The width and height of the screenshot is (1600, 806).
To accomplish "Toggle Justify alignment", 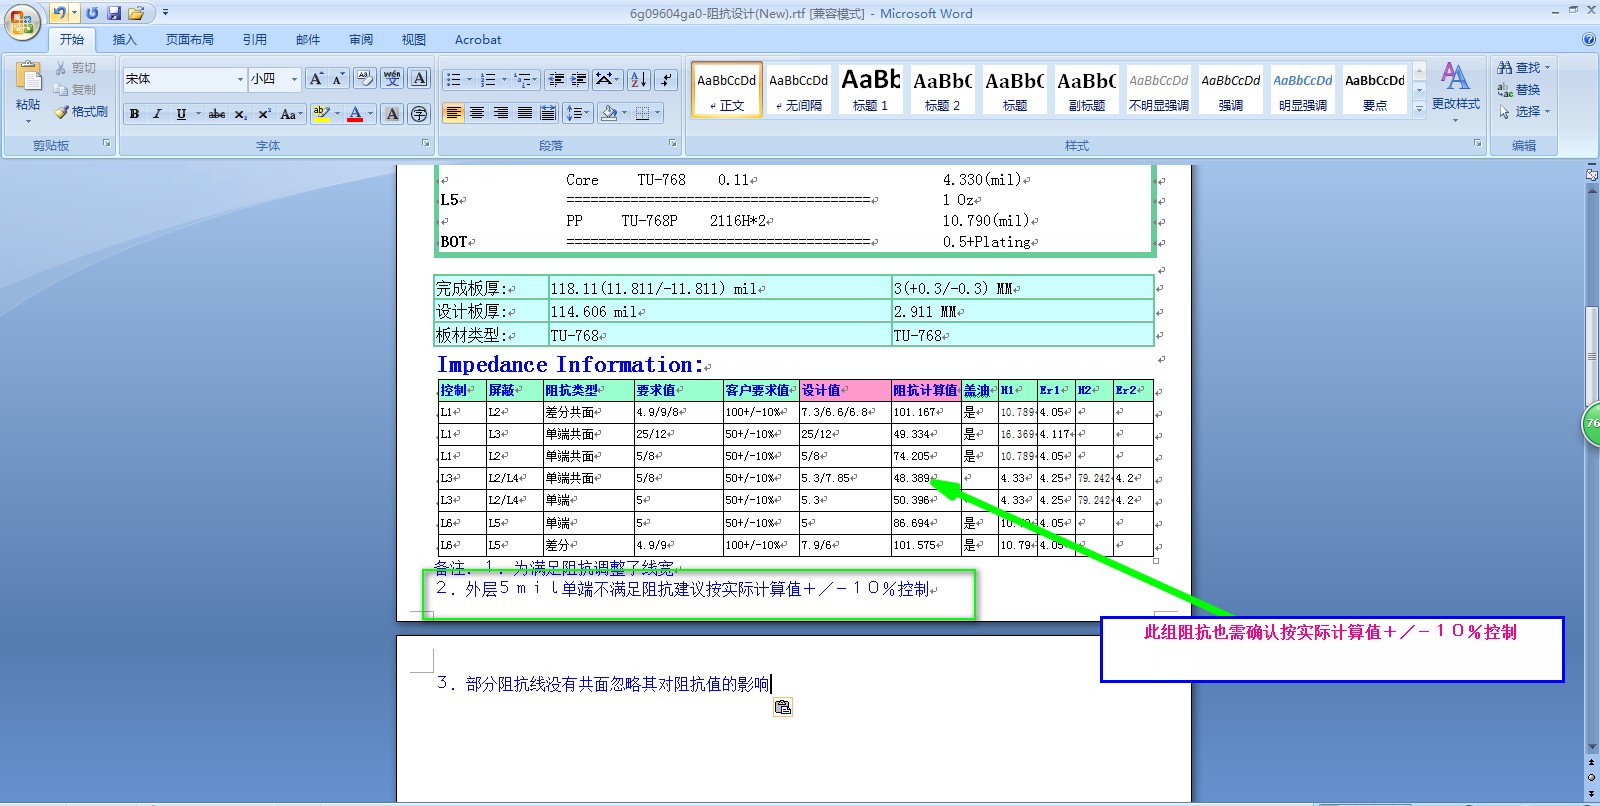I will click(524, 113).
